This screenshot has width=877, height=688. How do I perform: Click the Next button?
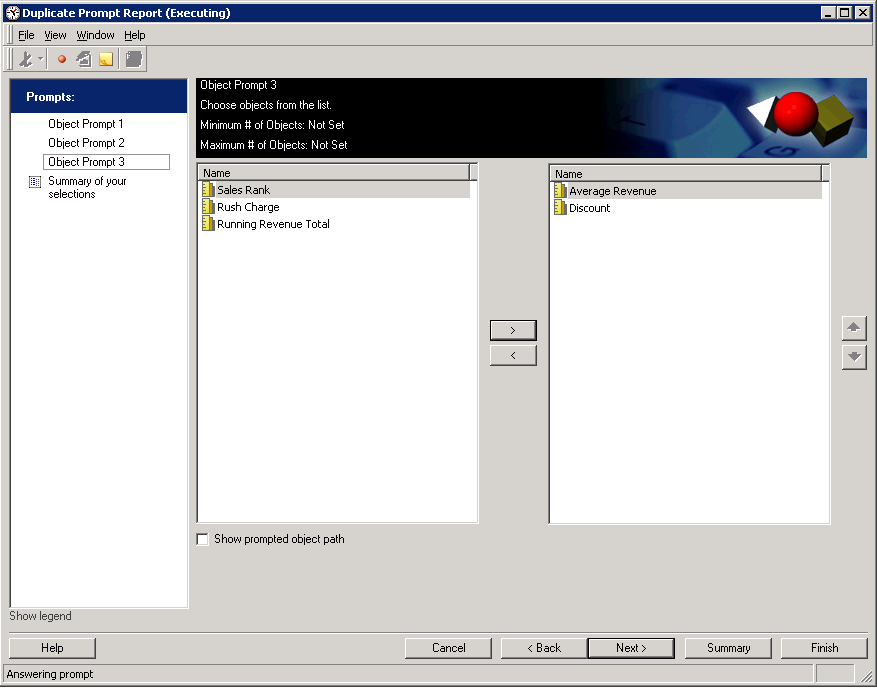point(630,648)
